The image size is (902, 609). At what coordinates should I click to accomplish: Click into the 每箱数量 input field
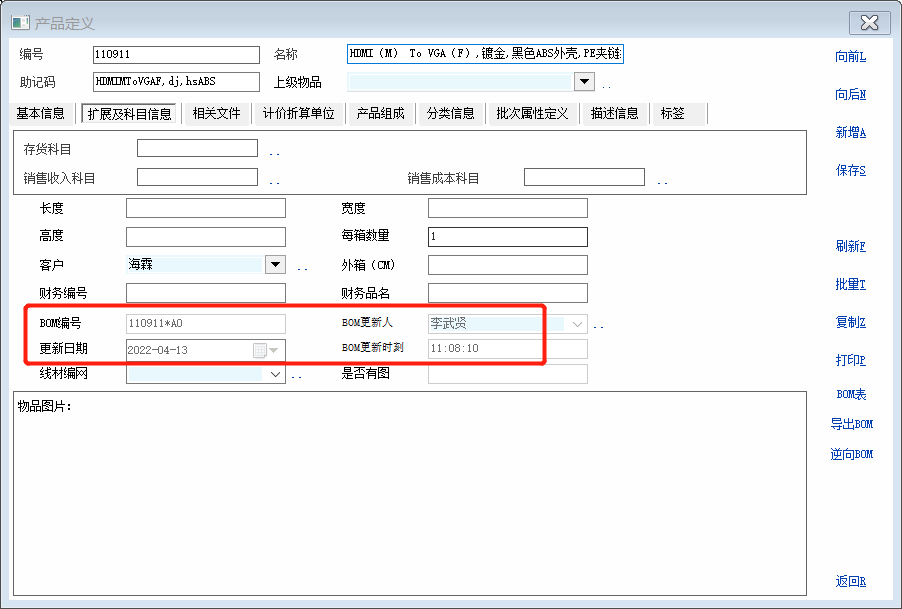click(507, 237)
